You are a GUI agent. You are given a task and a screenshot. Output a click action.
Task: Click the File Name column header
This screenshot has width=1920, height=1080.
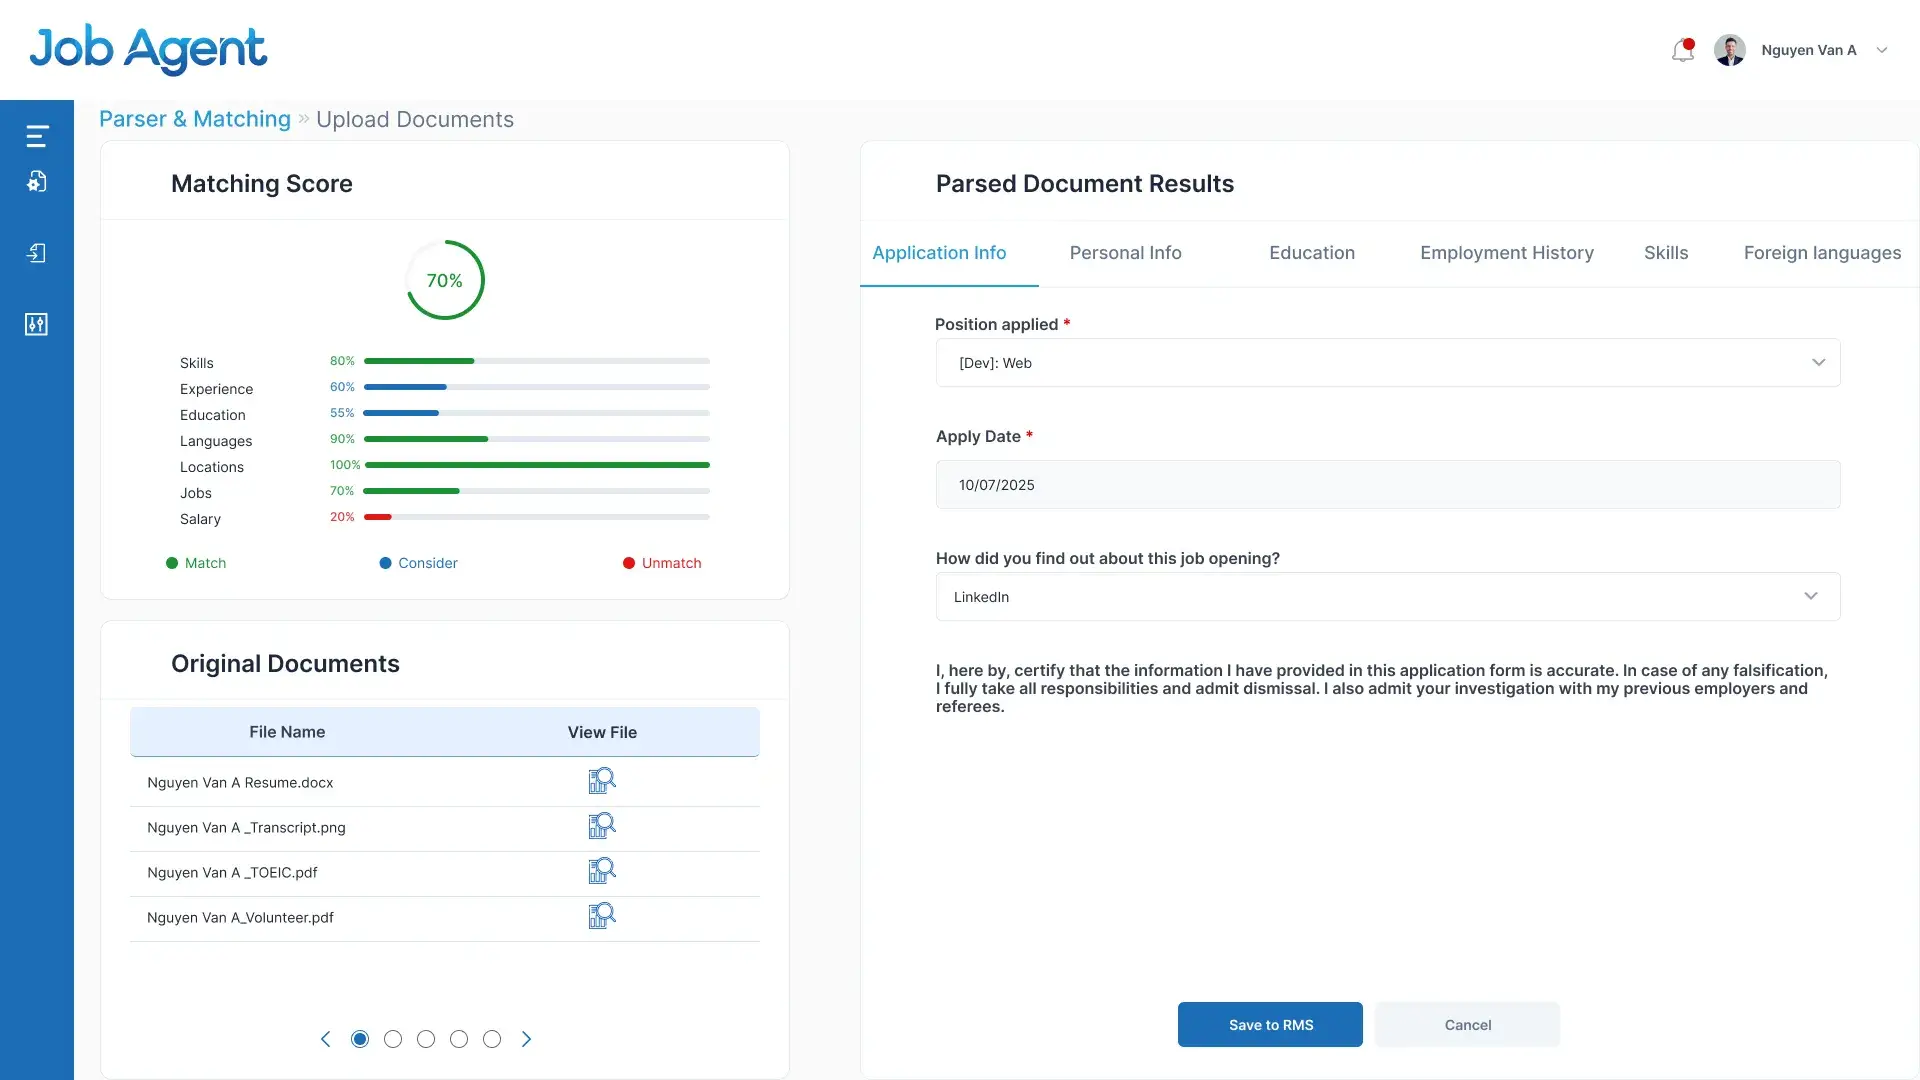point(287,732)
